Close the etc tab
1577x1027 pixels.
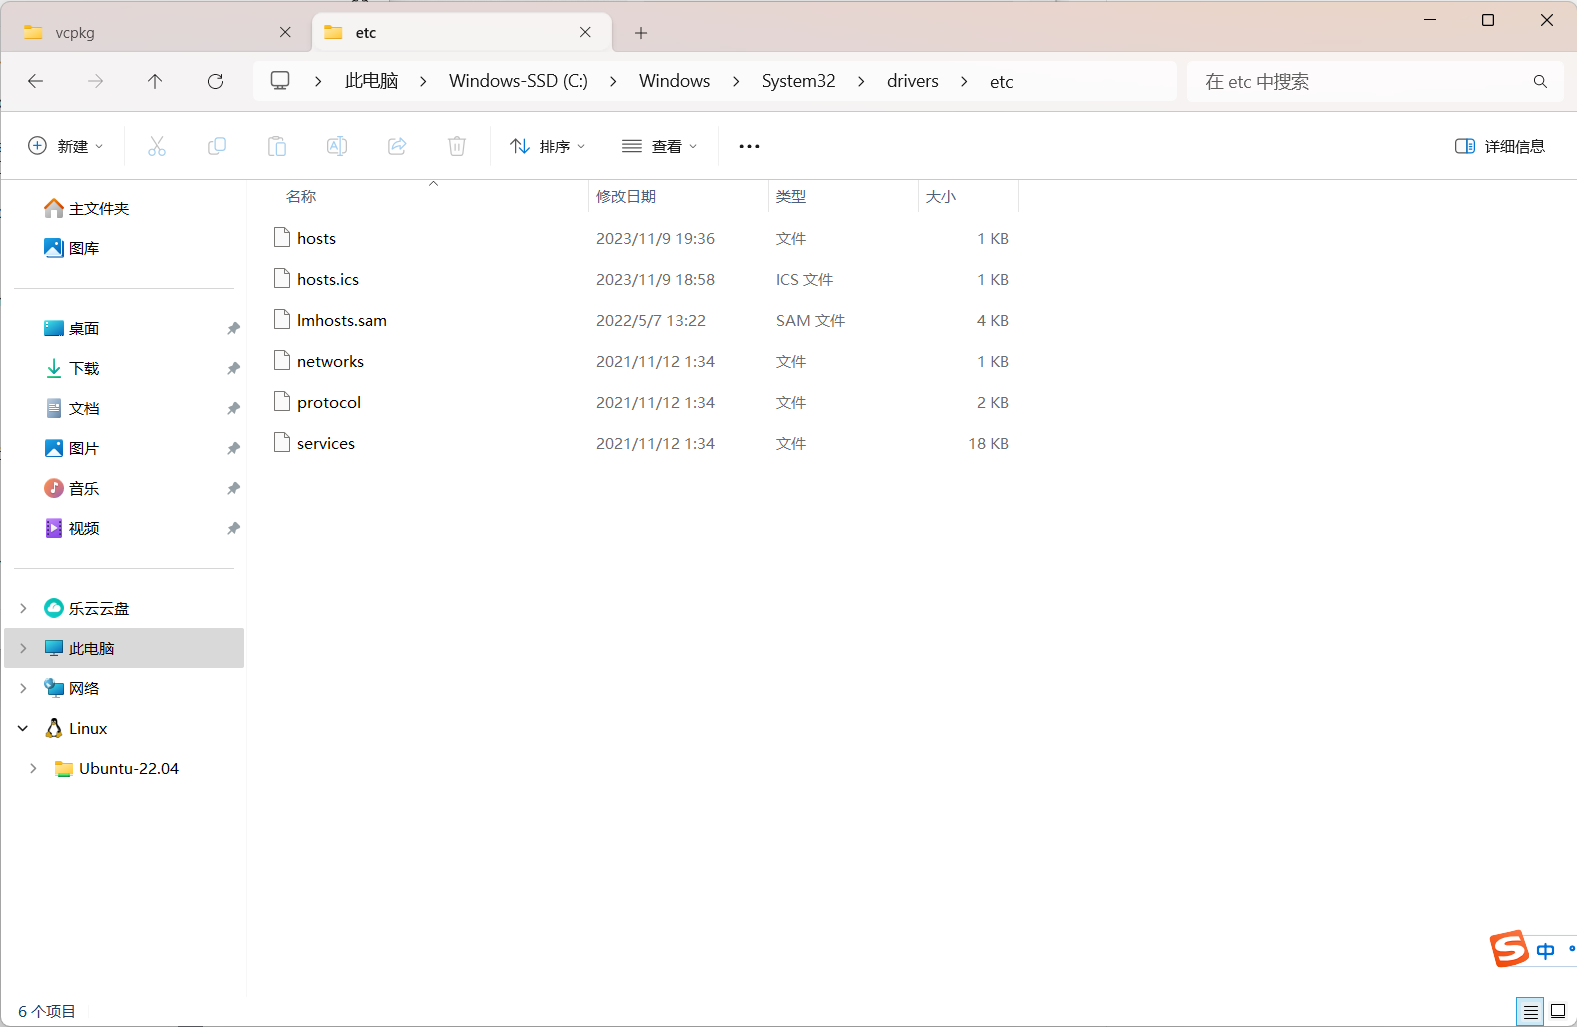[x=585, y=32]
